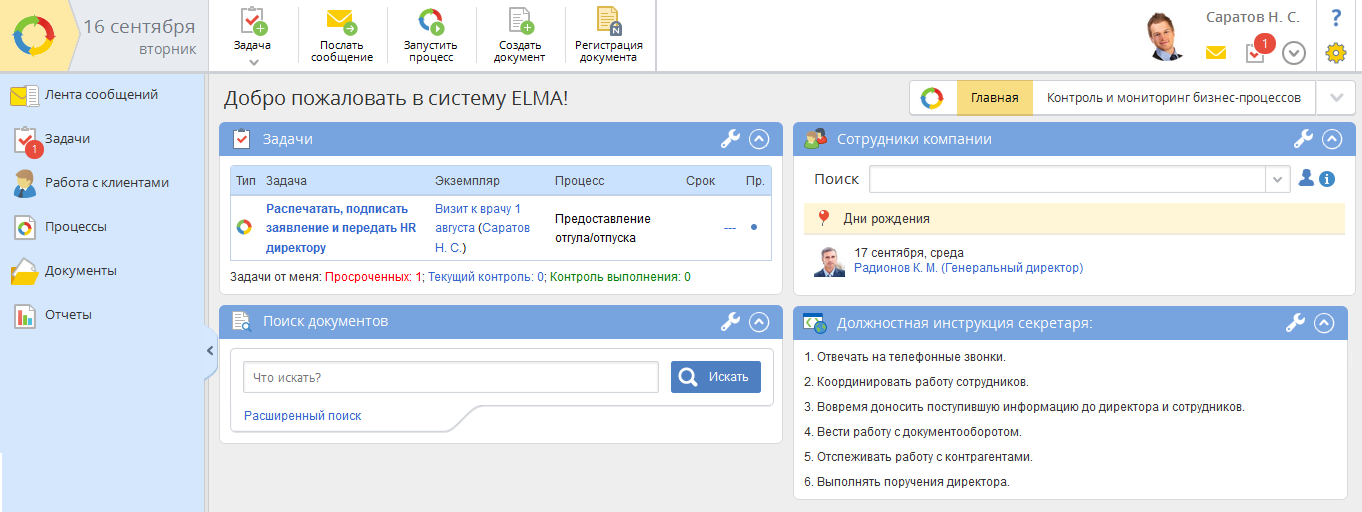
Task: Open task Распечатать, подписать заявление link
Action: [341, 228]
